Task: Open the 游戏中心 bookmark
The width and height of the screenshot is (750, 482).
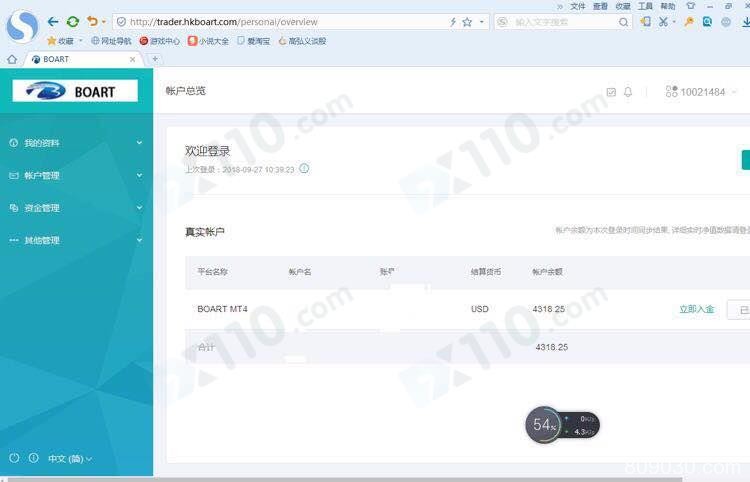Action: (x=160, y=41)
